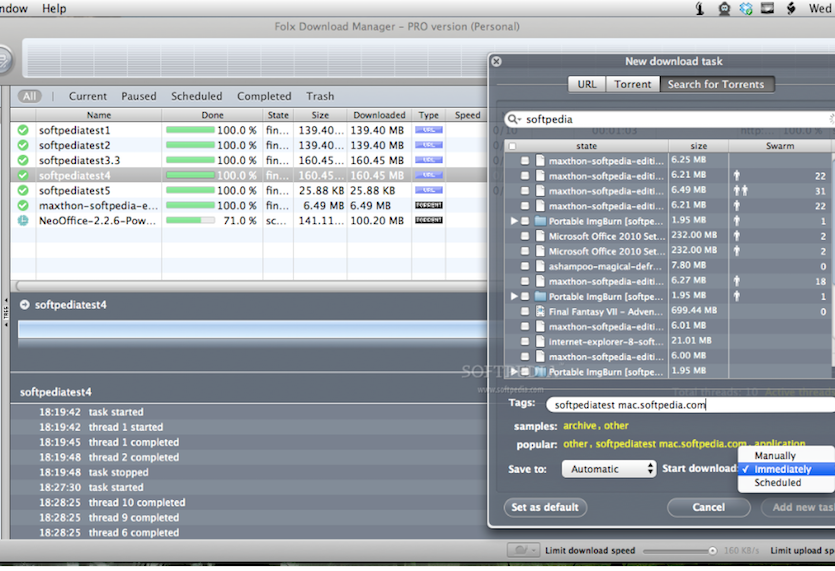835x571 pixels.
Task: Sort search results by the size column
Action: 699,146
